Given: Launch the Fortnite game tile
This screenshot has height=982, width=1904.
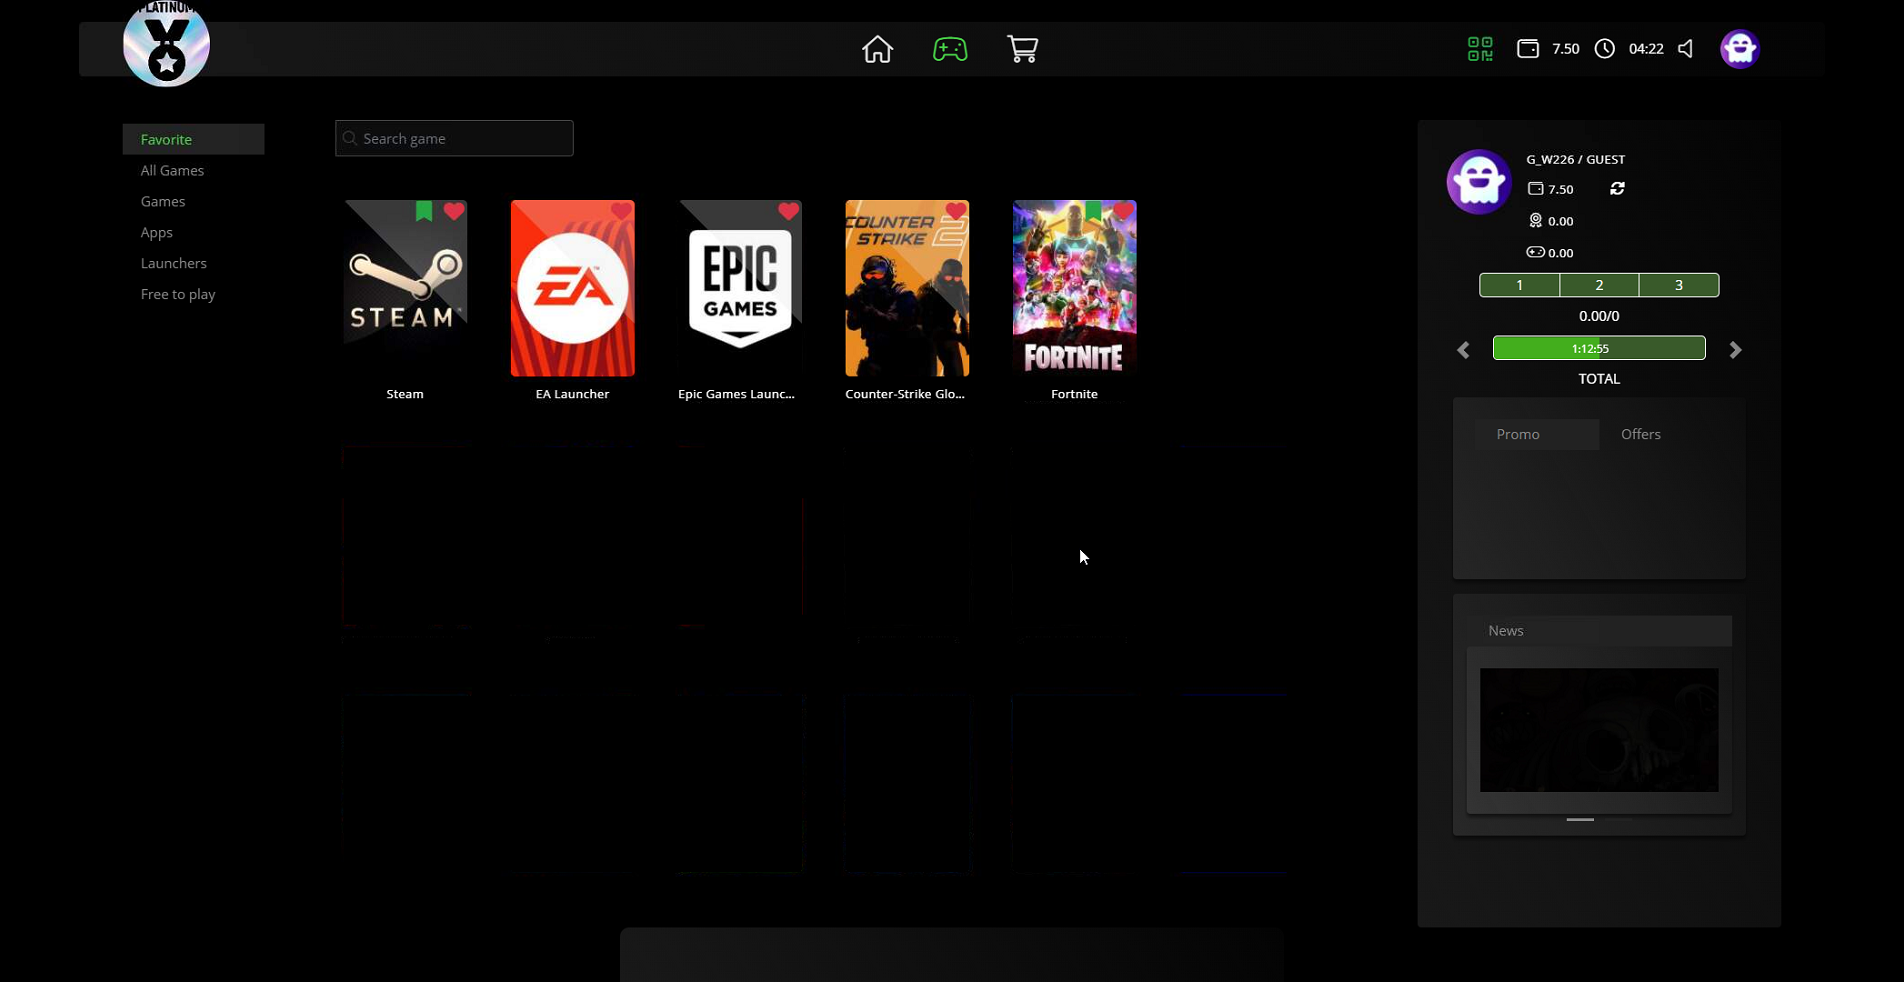Looking at the screenshot, I should coord(1074,289).
